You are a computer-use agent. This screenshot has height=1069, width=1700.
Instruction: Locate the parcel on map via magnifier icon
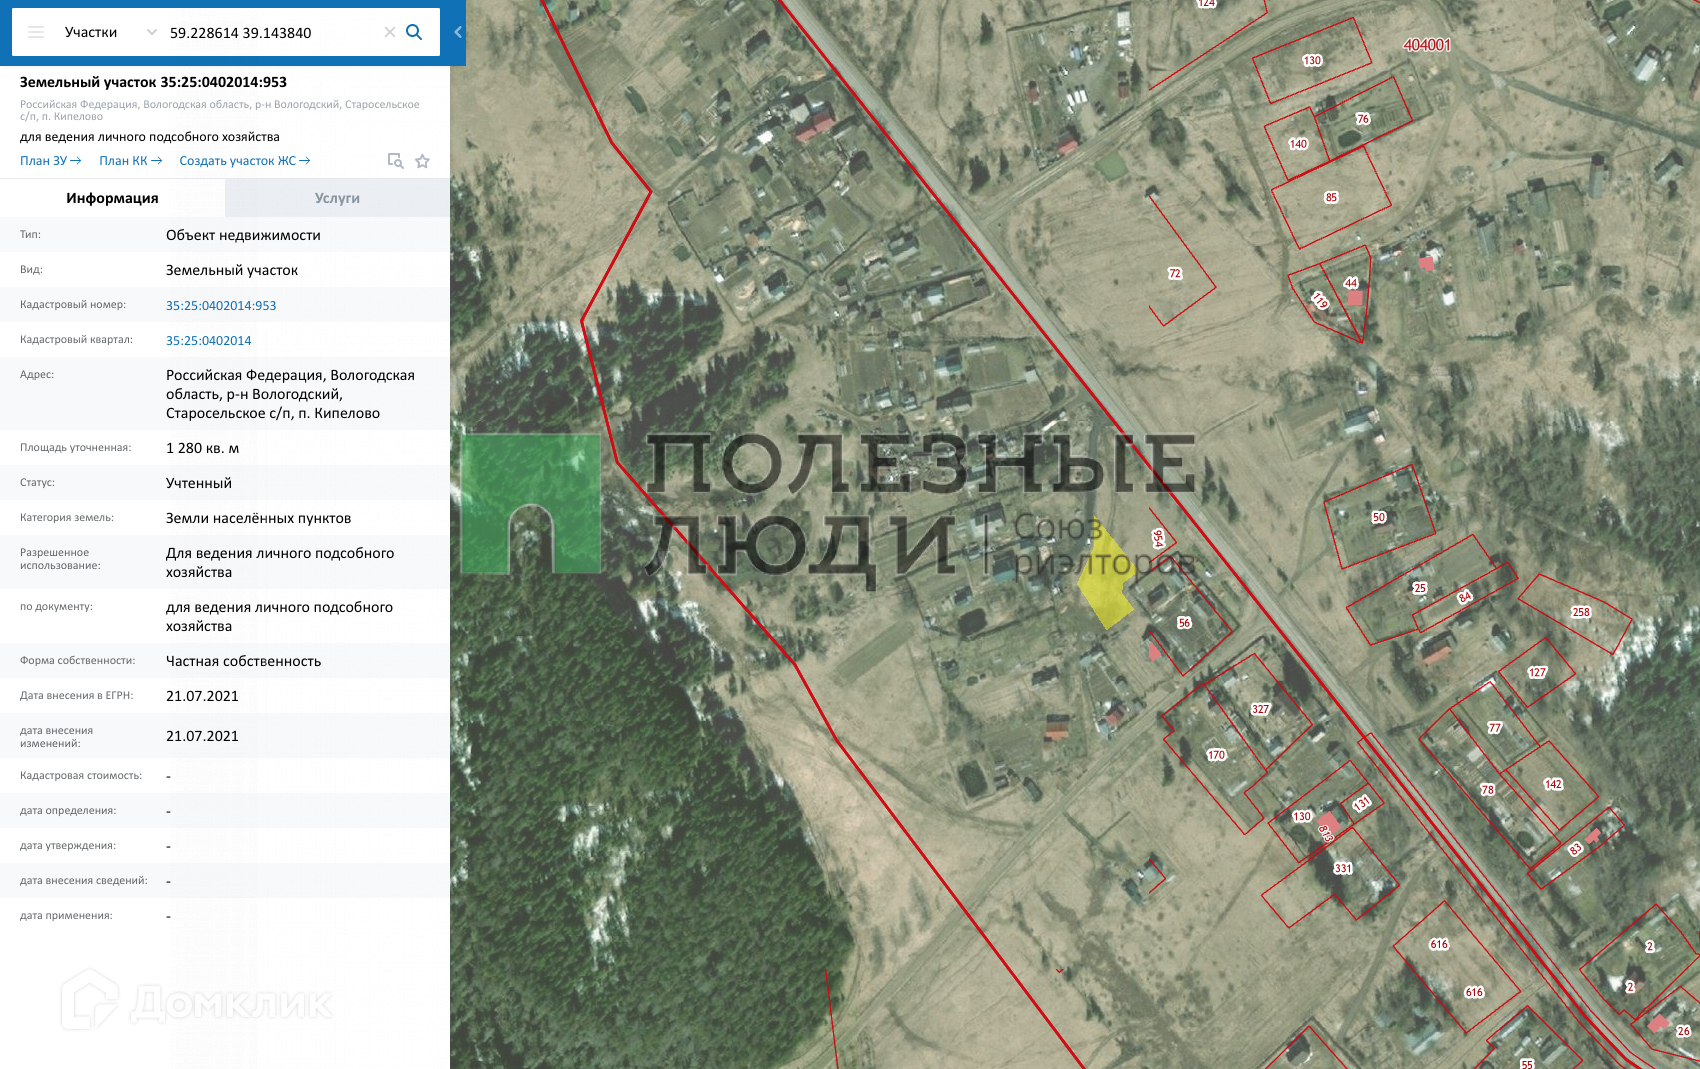click(x=395, y=161)
